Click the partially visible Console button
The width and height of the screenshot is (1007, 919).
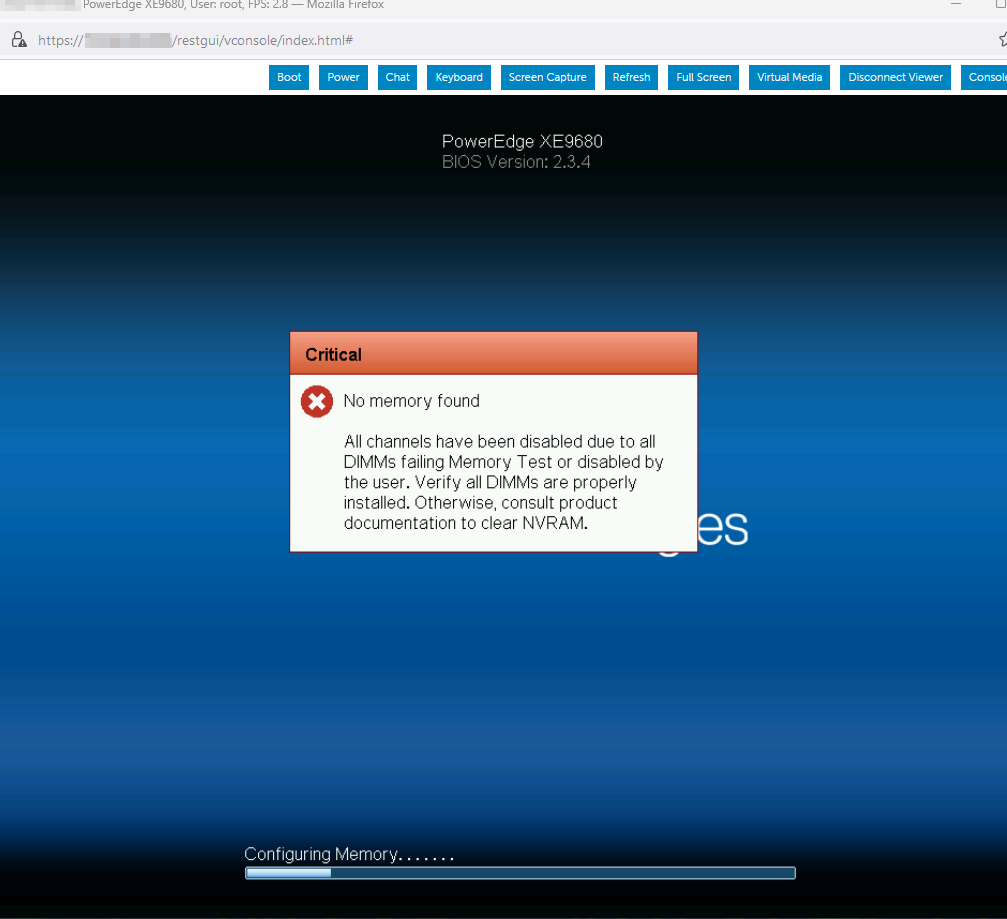click(984, 77)
